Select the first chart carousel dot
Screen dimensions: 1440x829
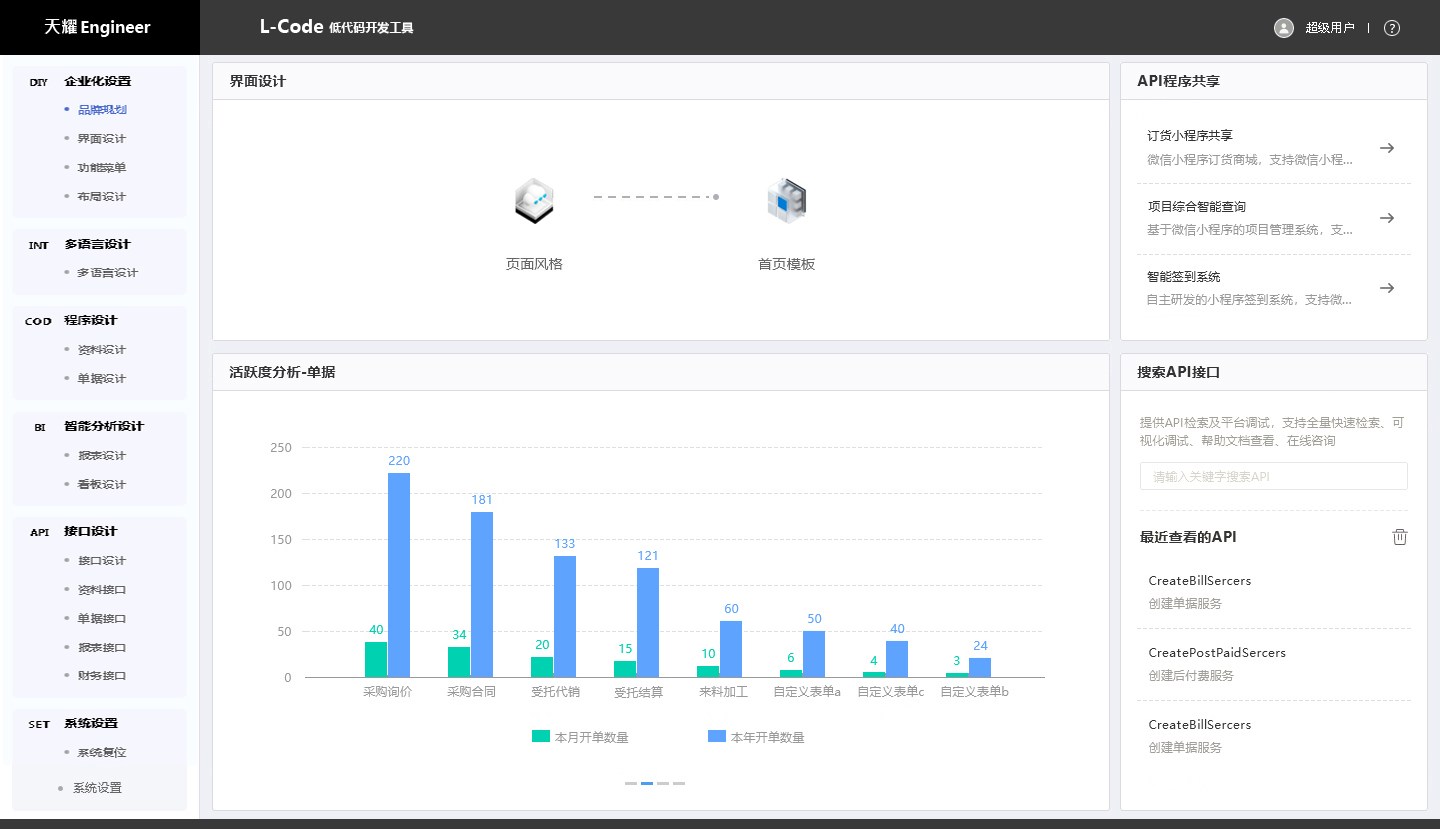[x=631, y=783]
